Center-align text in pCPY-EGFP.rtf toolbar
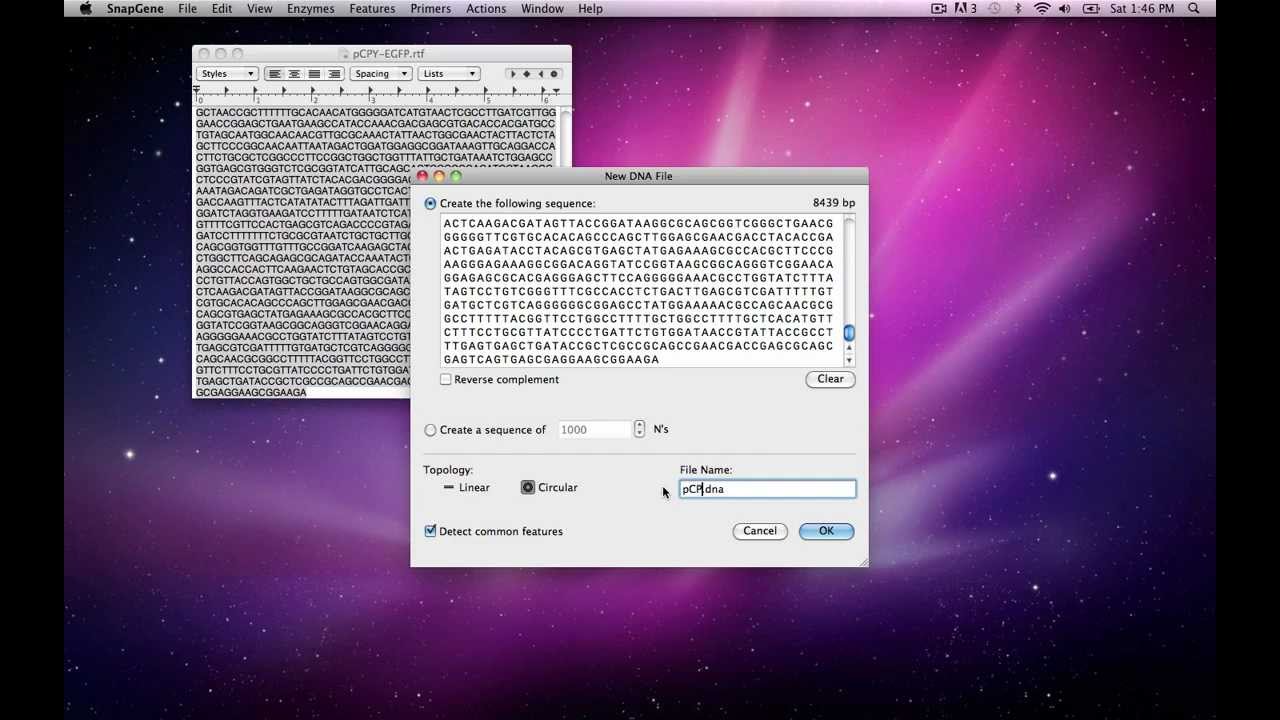Image resolution: width=1280 pixels, height=720 pixels. 294,74
